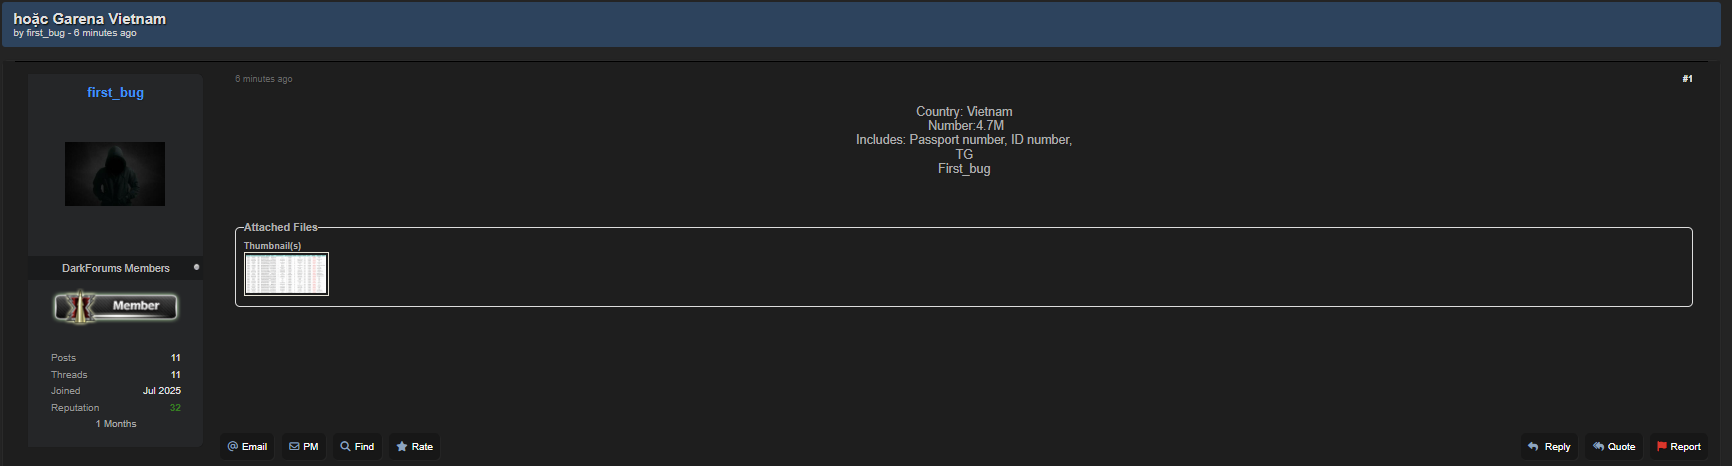The width and height of the screenshot is (1732, 466).
Task: Click the DarkForums Members group label
Action: (116, 268)
